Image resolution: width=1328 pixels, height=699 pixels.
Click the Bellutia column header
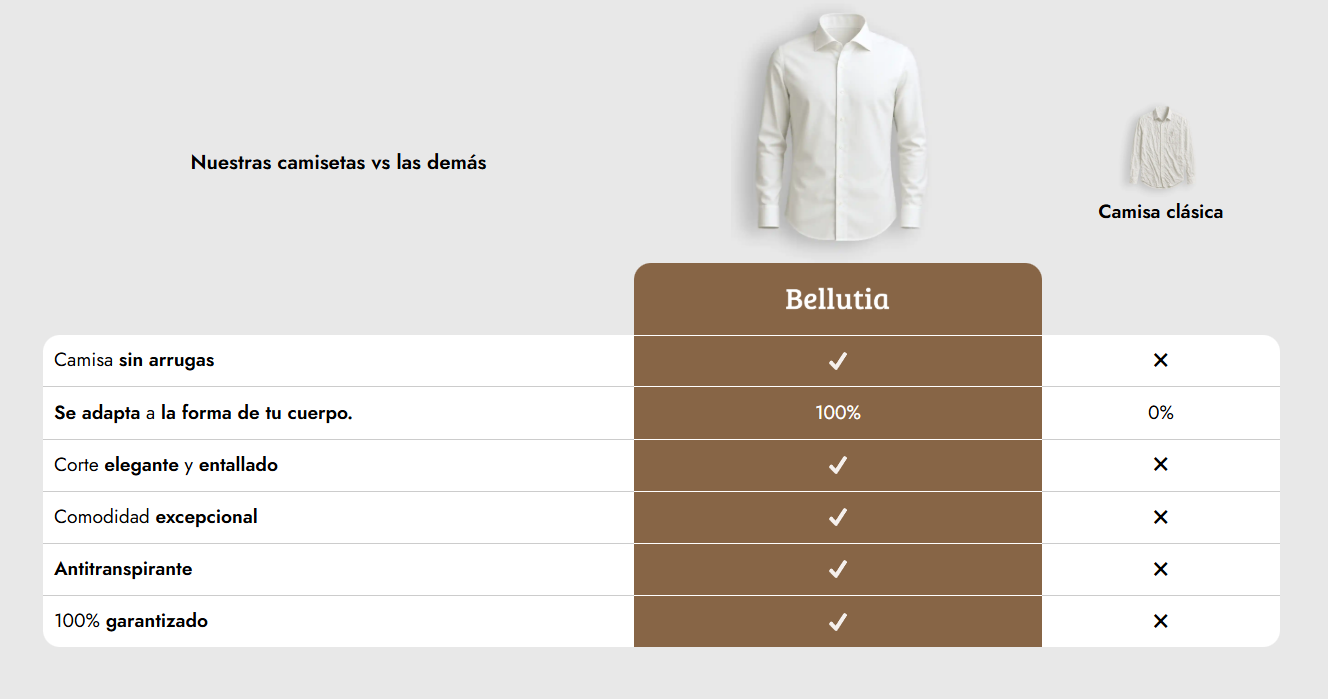point(837,299)
